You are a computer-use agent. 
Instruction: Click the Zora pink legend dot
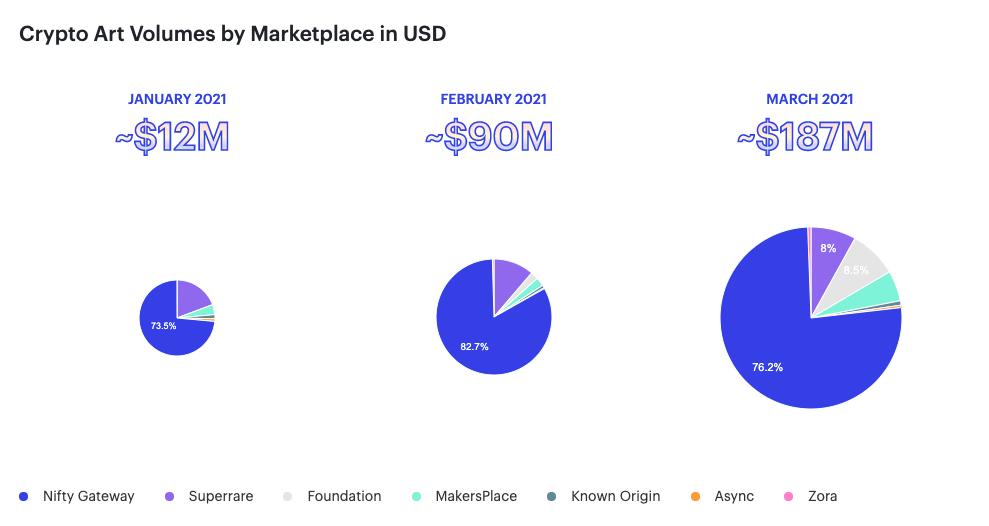click(789, 496)
